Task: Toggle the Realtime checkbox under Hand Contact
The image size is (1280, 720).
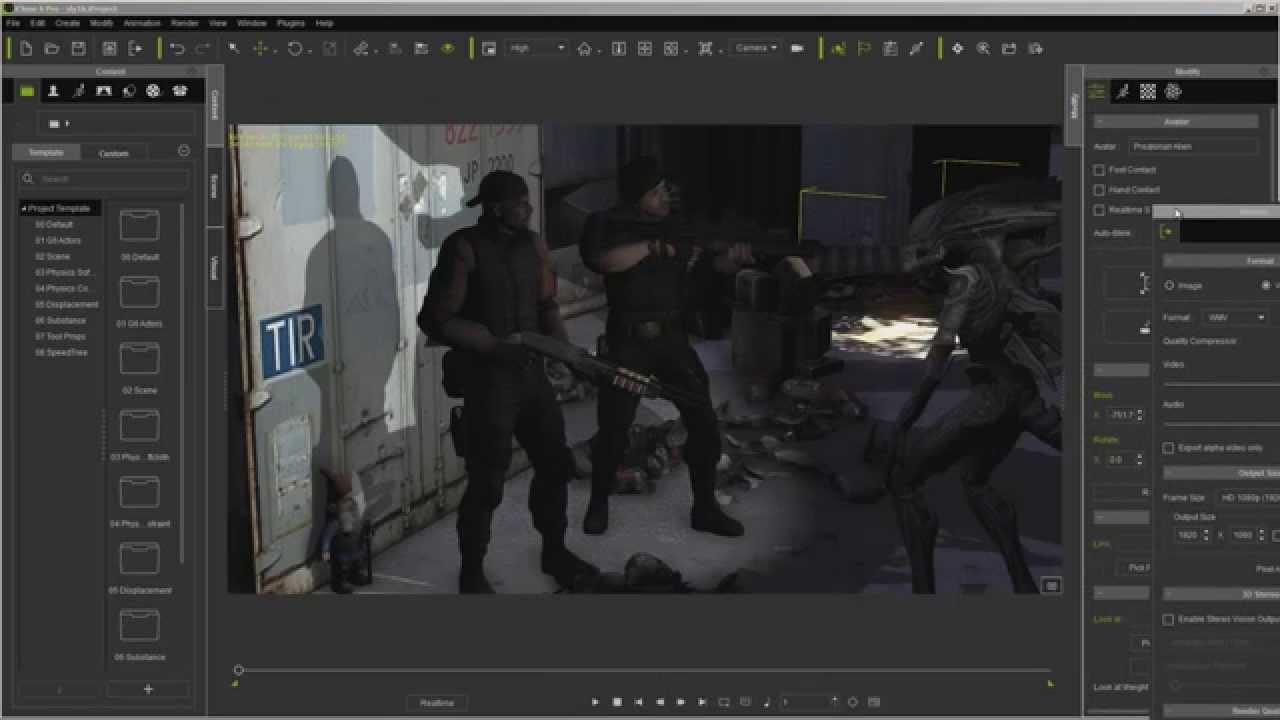Action: (1099, 210)
